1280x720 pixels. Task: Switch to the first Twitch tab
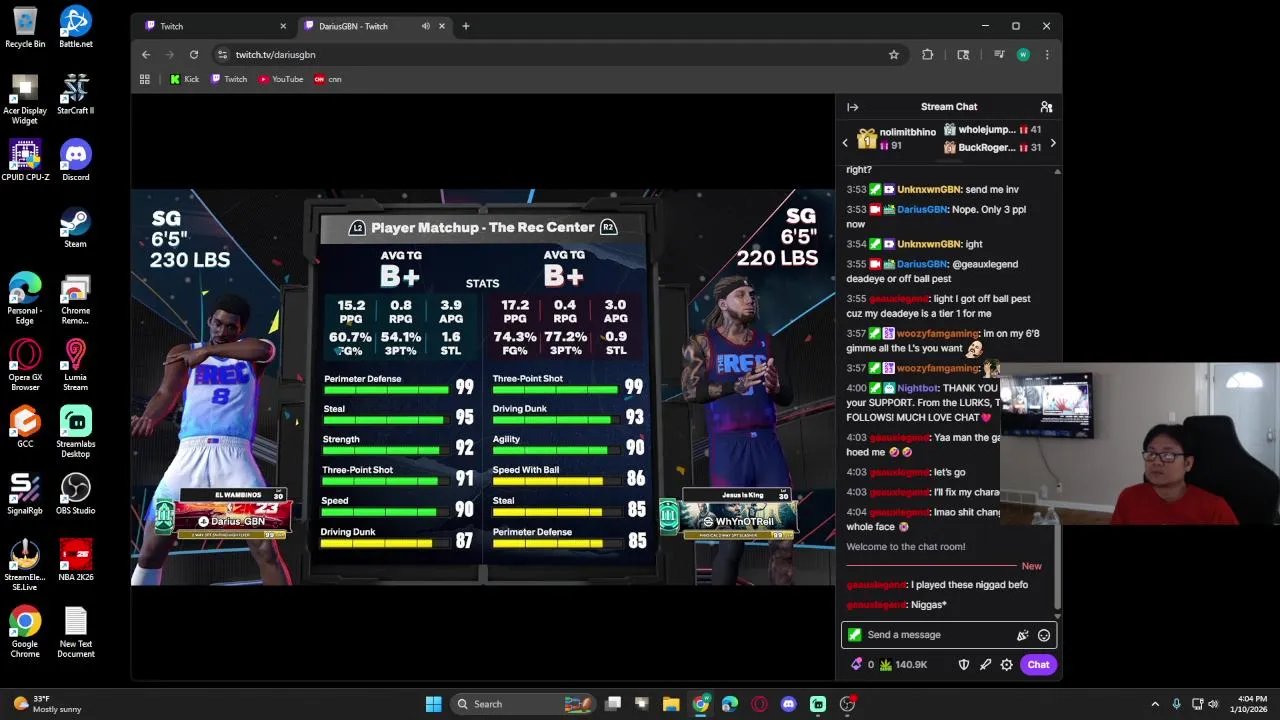[215, 26]
